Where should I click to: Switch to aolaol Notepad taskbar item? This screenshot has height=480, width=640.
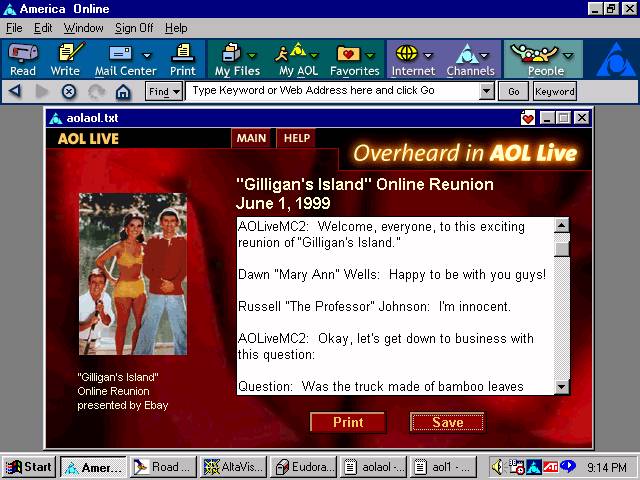(x=373, y=467)
